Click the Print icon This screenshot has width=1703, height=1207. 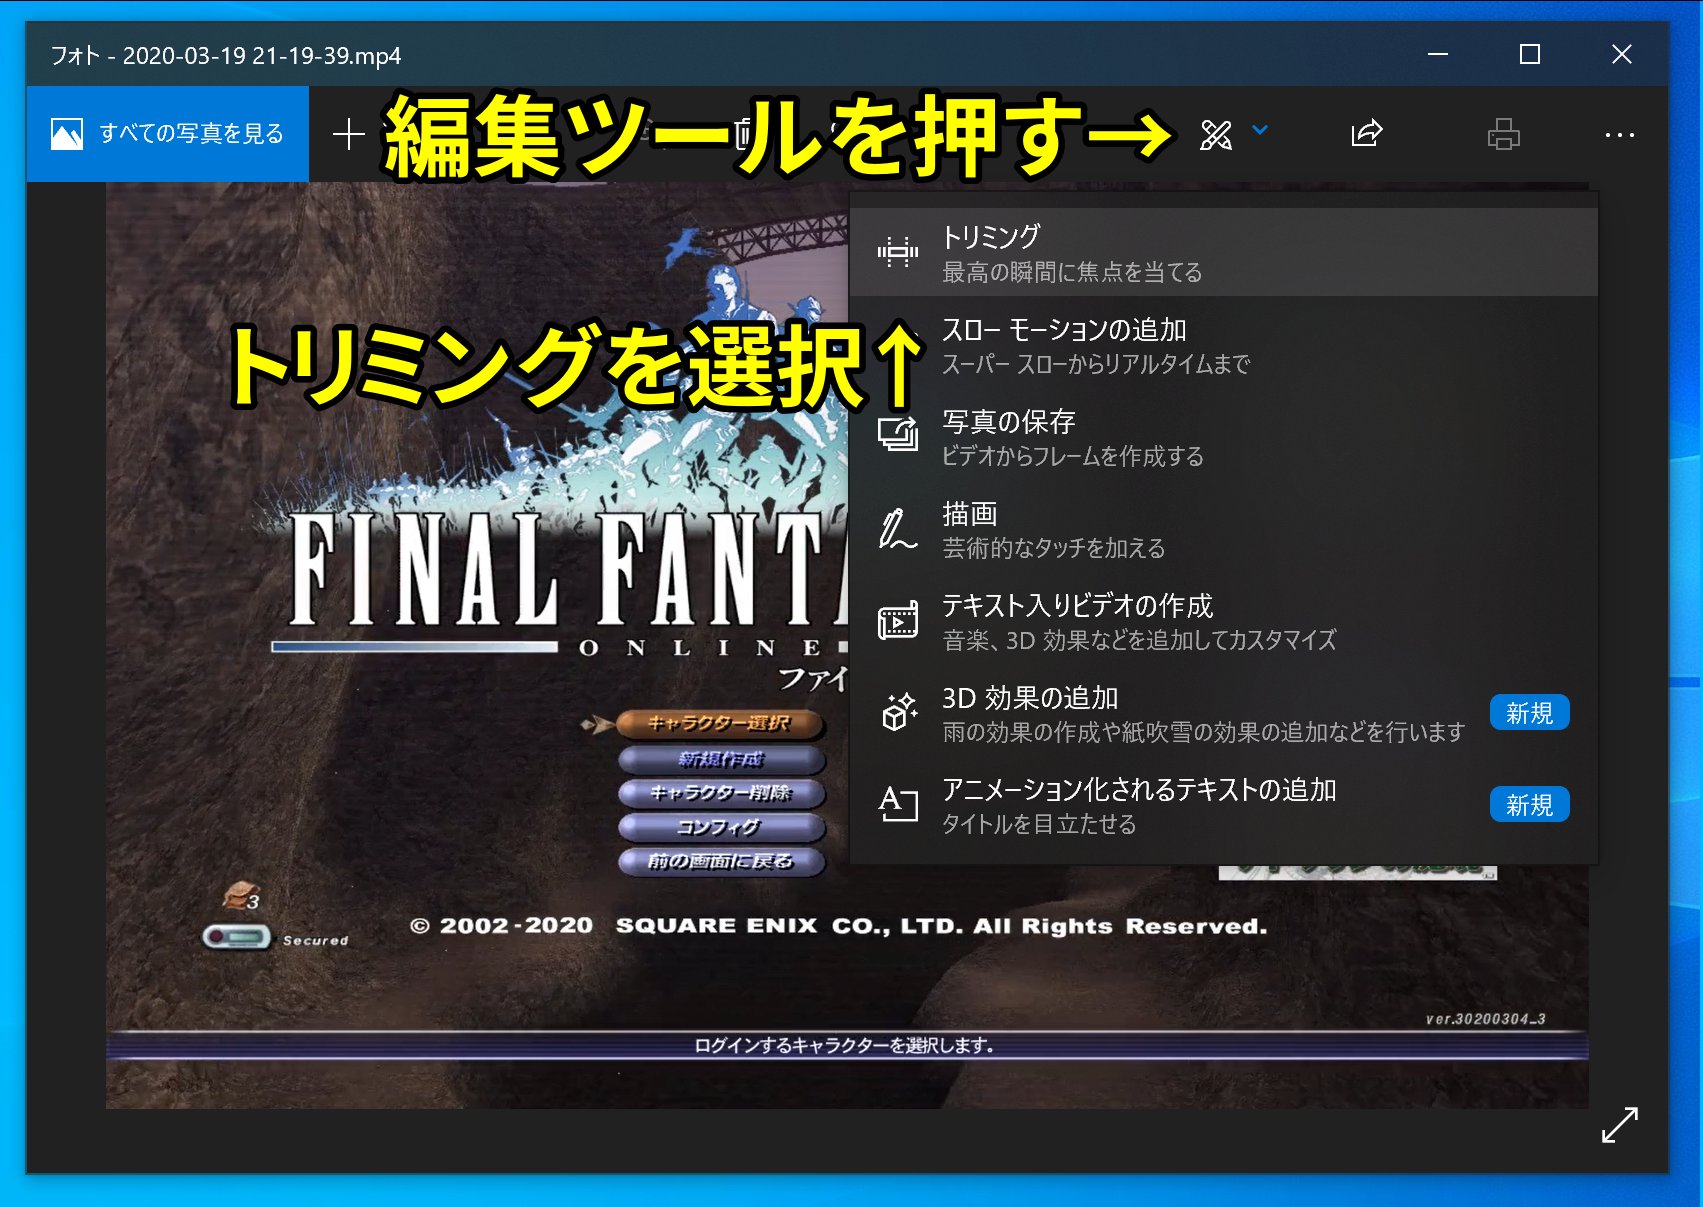(x=1503, y=132)
